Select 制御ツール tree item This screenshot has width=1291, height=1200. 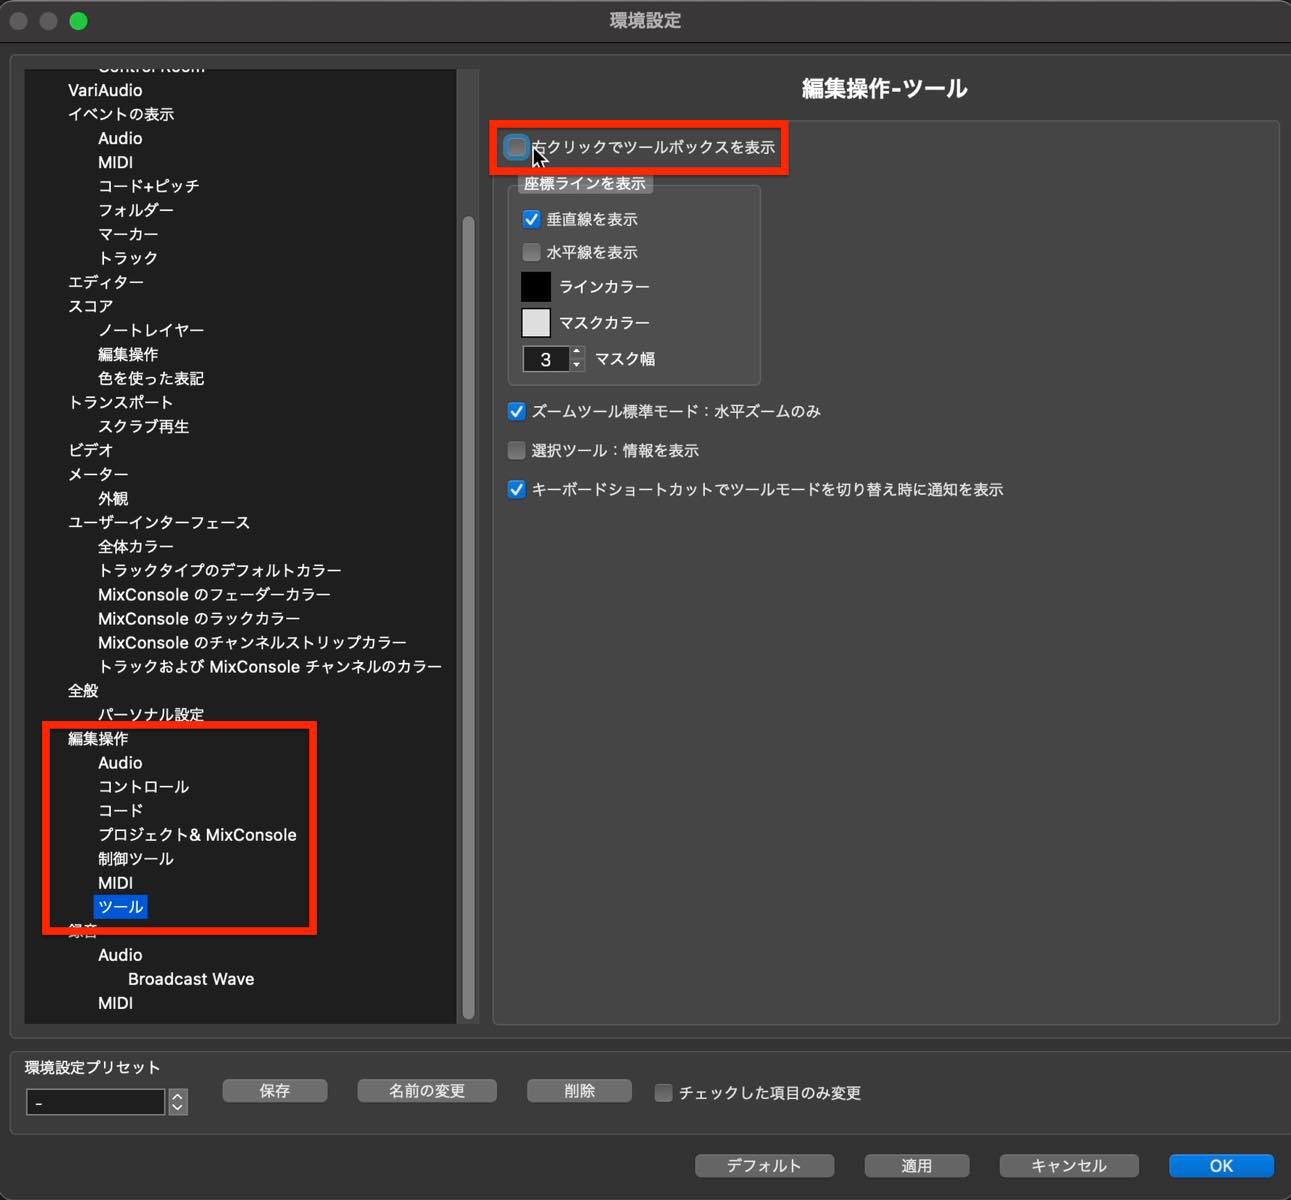point(136,859)
